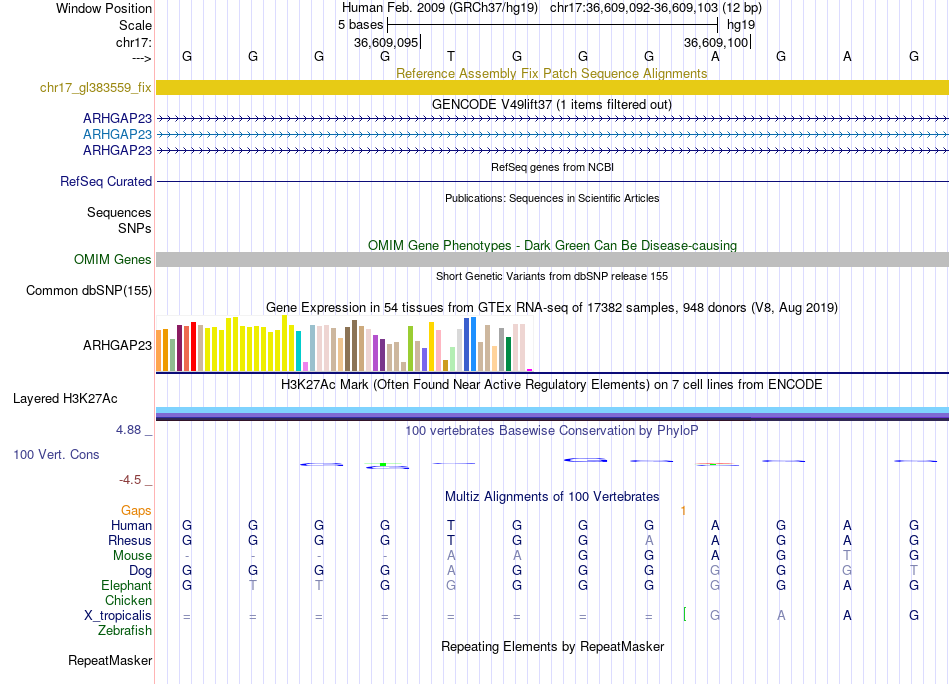Click the chr17: base position label
The image size is (950, 684).
coord(133,42)
